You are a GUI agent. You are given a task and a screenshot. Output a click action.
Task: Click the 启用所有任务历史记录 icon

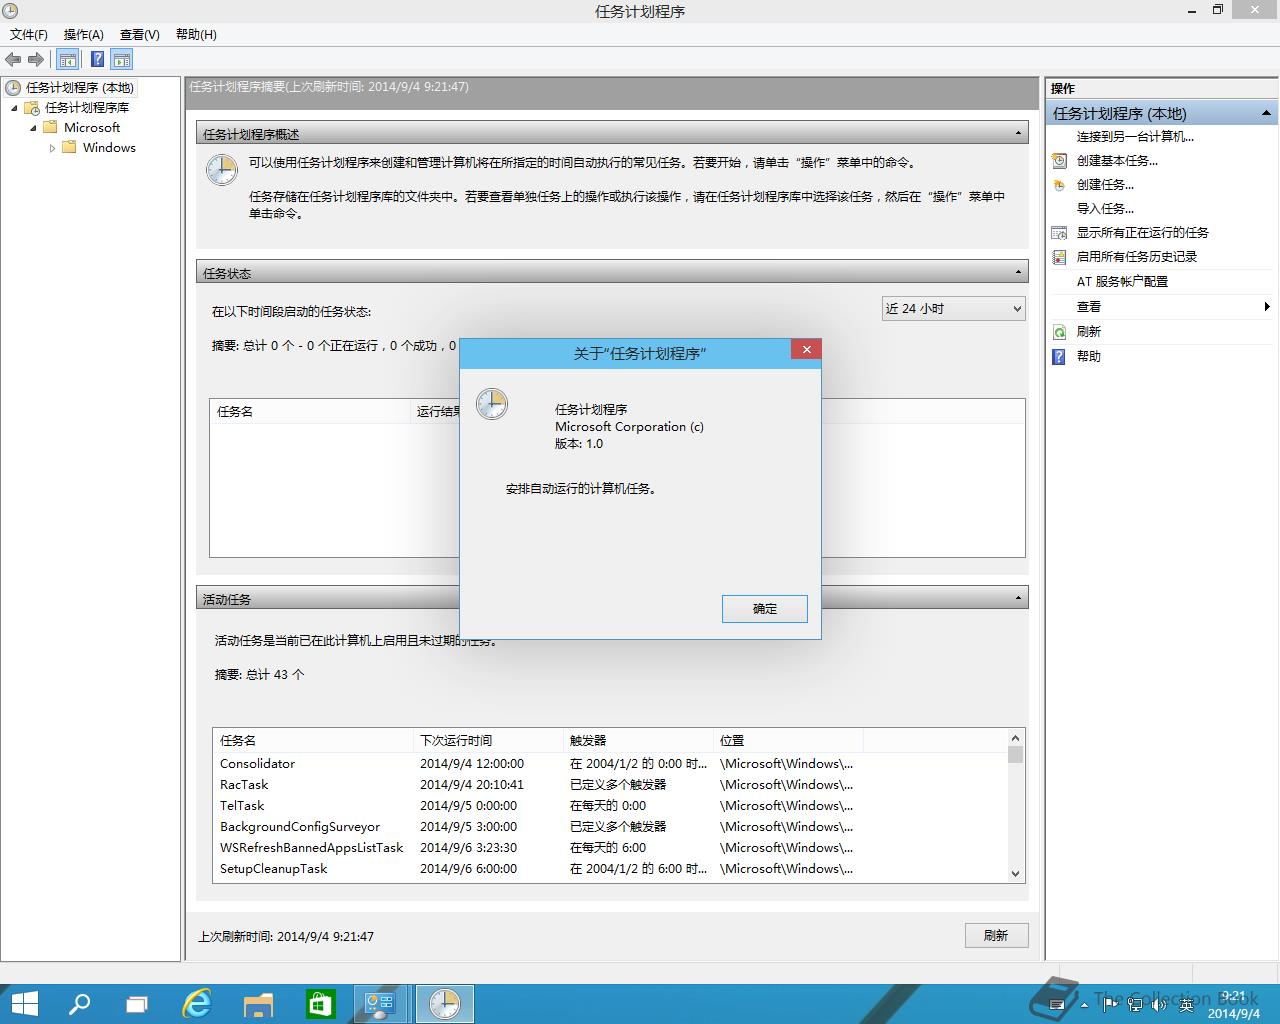[1060, 257]
